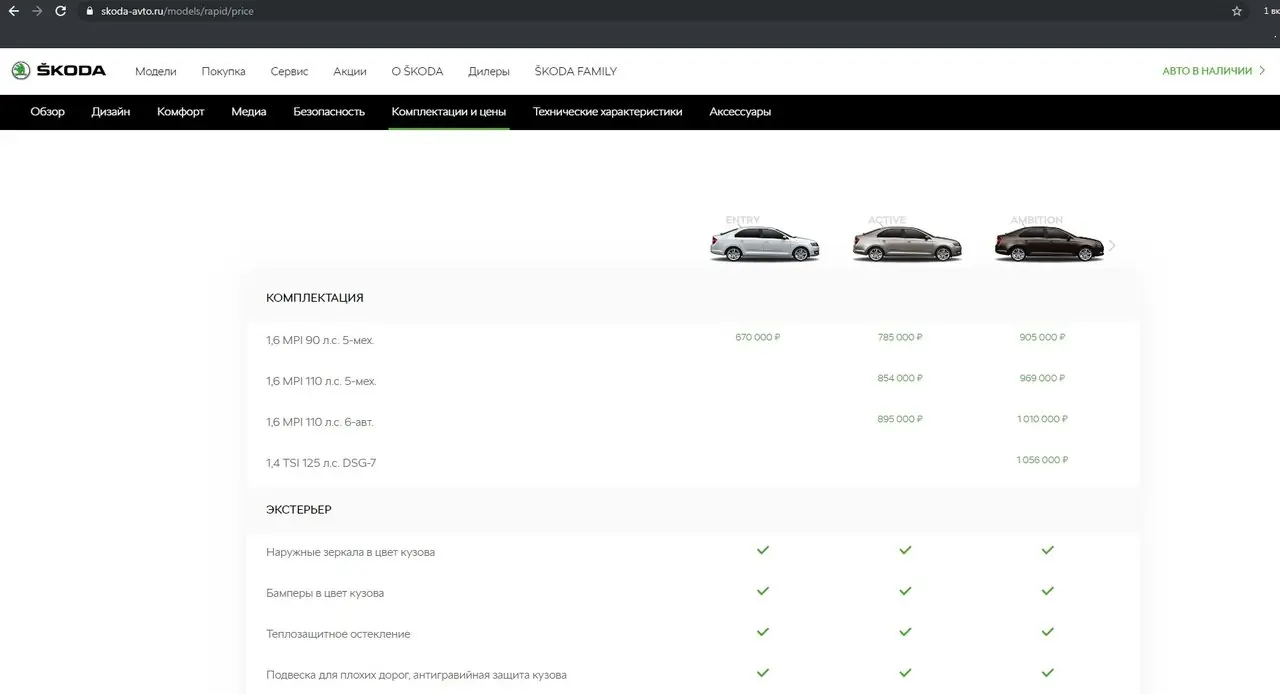This screenshot has width=1280, height=694.
Task: Open the ŠKODA FAMILY menu
Action: [x=575, y=72]
